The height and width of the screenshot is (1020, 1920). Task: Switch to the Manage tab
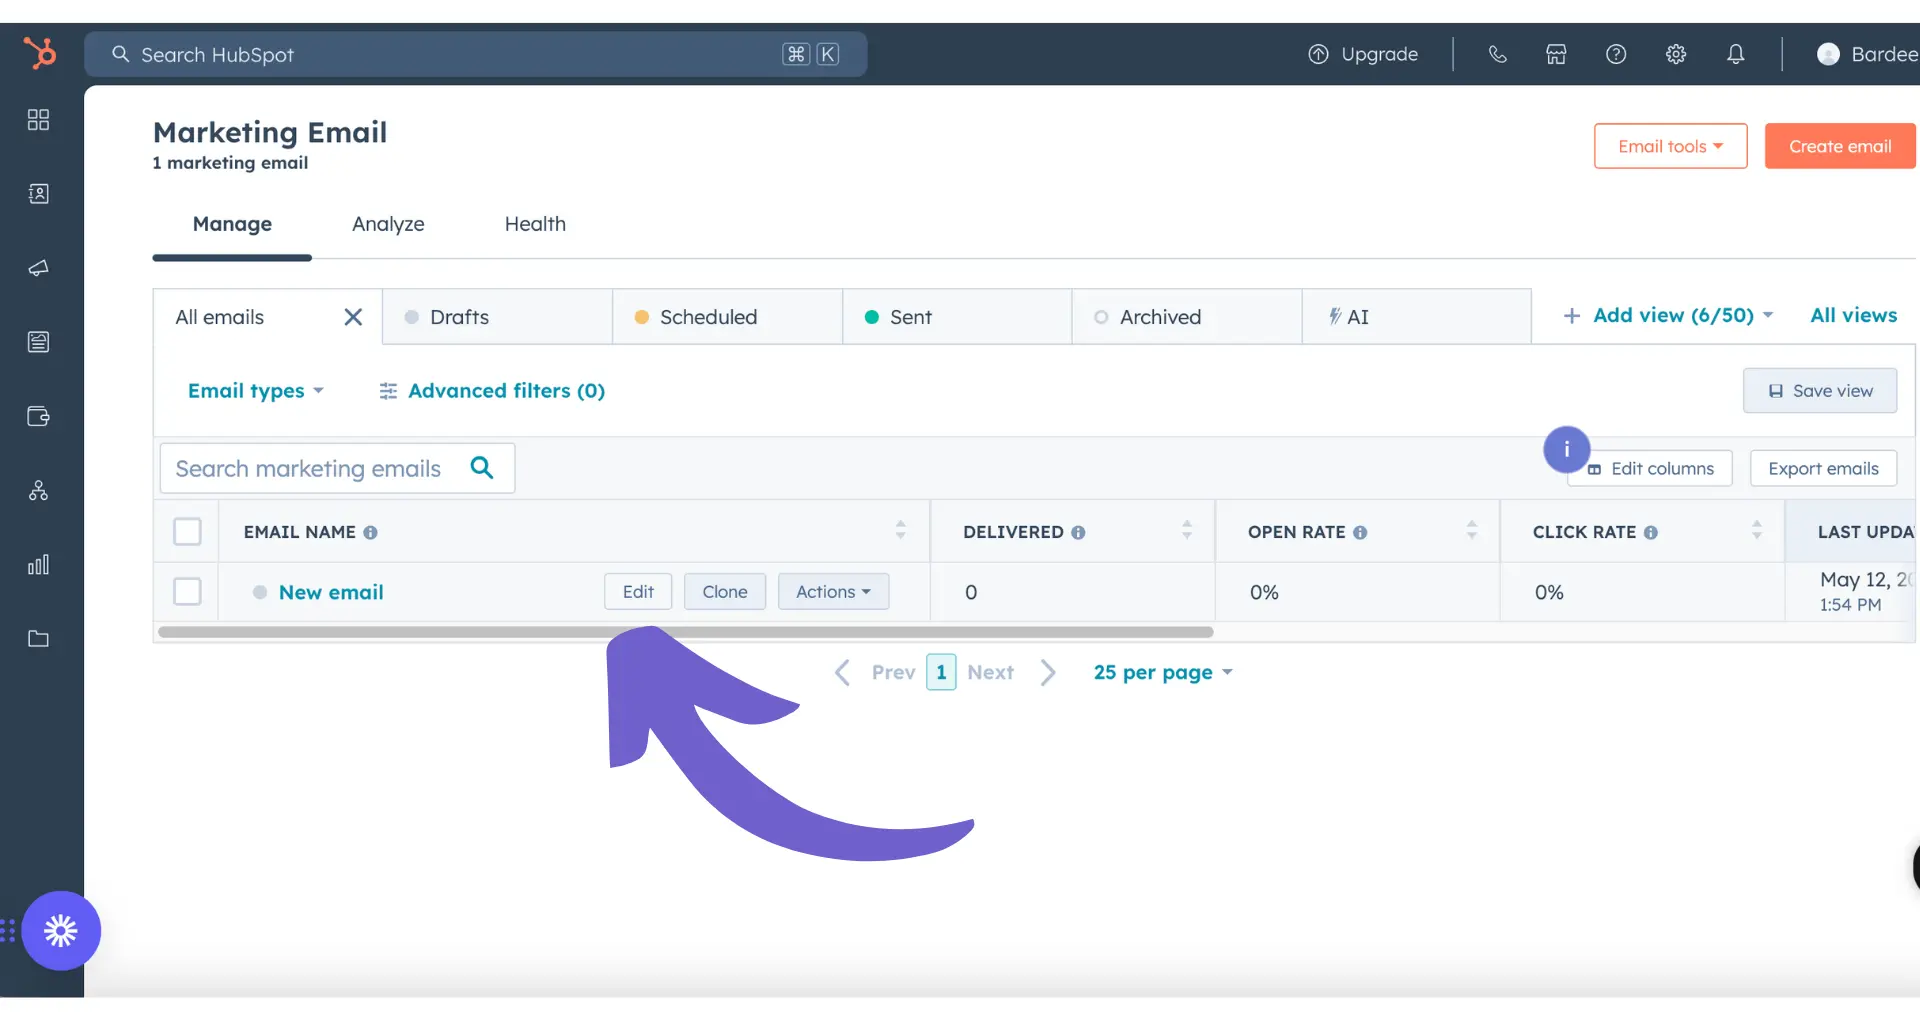pos(232,224)
